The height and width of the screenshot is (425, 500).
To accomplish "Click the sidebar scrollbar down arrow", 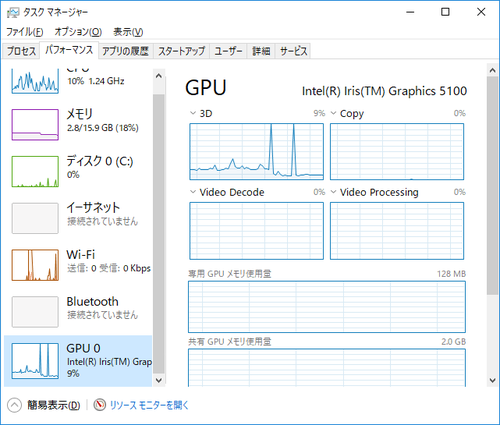I will point(159,380).
